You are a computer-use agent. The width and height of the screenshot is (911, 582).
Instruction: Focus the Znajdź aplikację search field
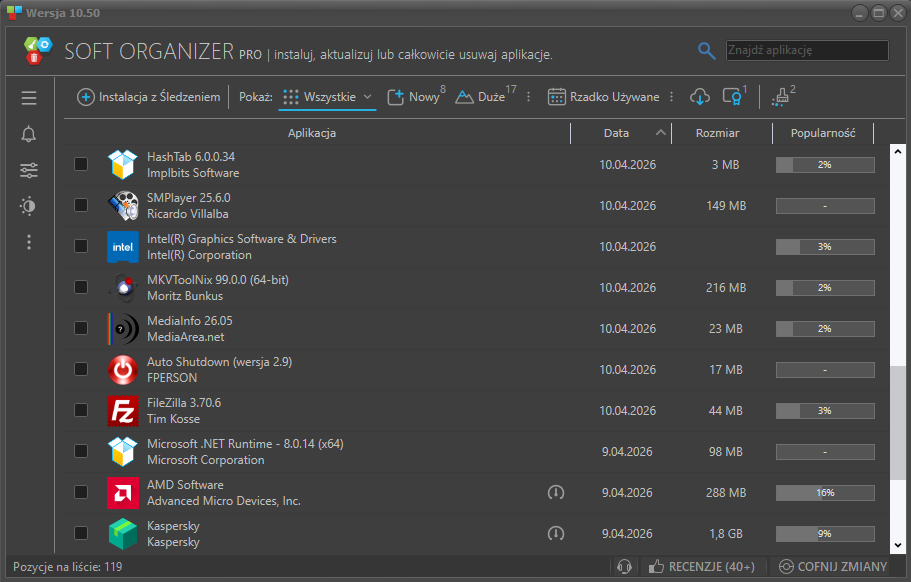click(807, 51)
